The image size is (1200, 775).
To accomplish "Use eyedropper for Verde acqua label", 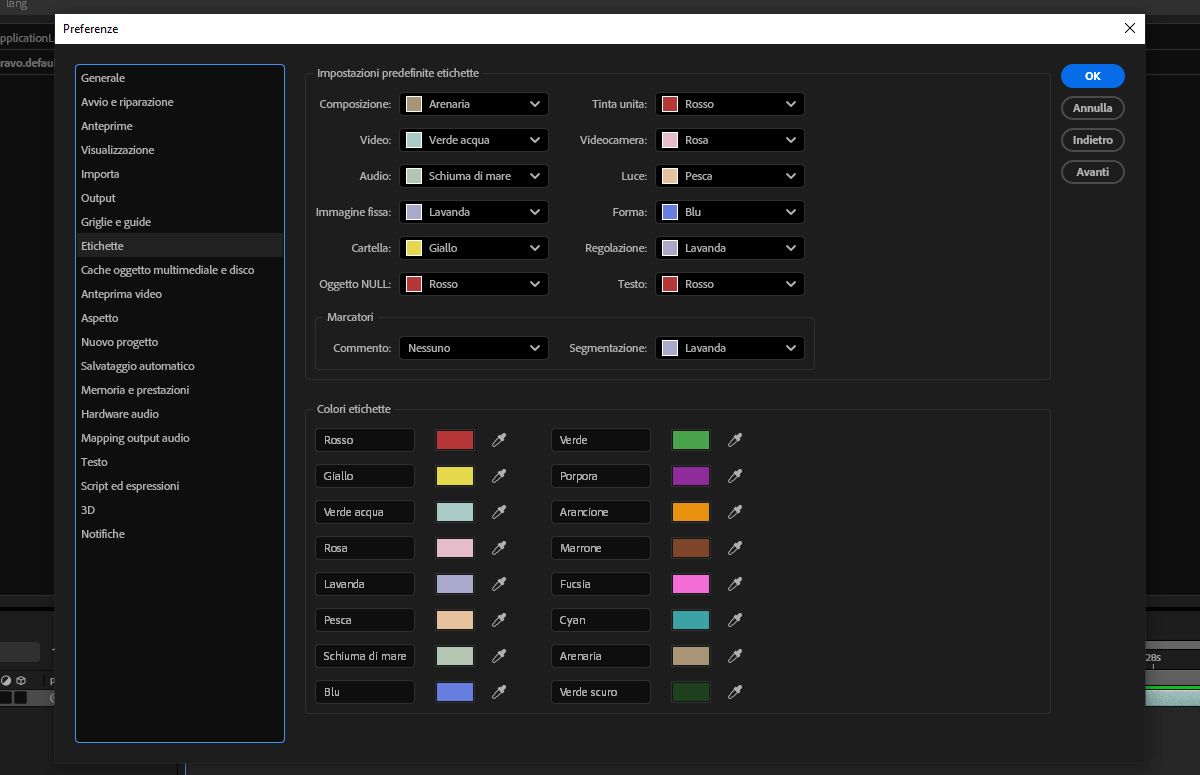I will point(499,512).
